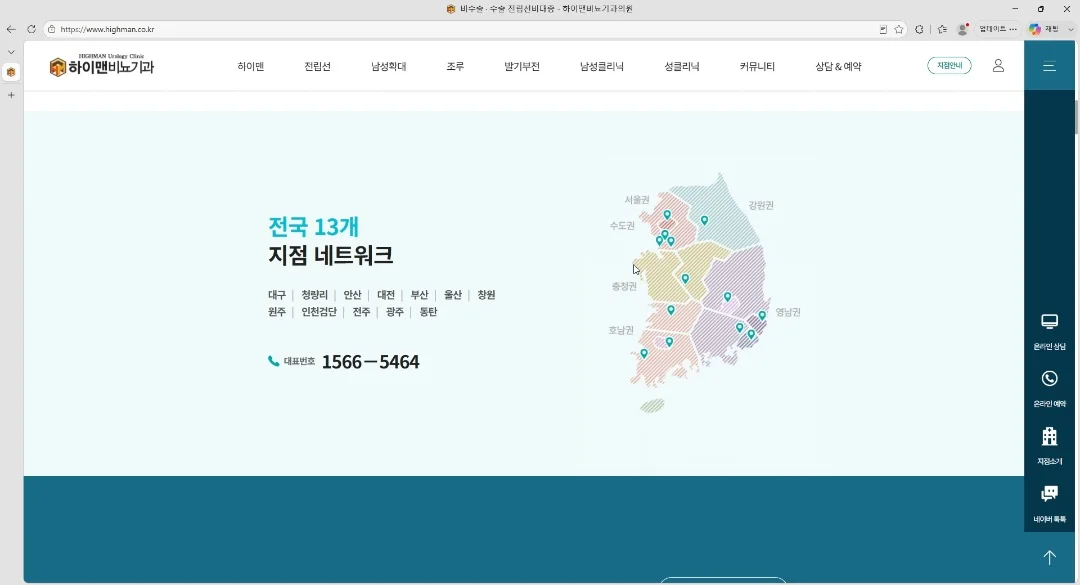Select the highman tab favicon in sidebar
The height and width of the screenshot is (585, 1080).
tap(11, 72)
